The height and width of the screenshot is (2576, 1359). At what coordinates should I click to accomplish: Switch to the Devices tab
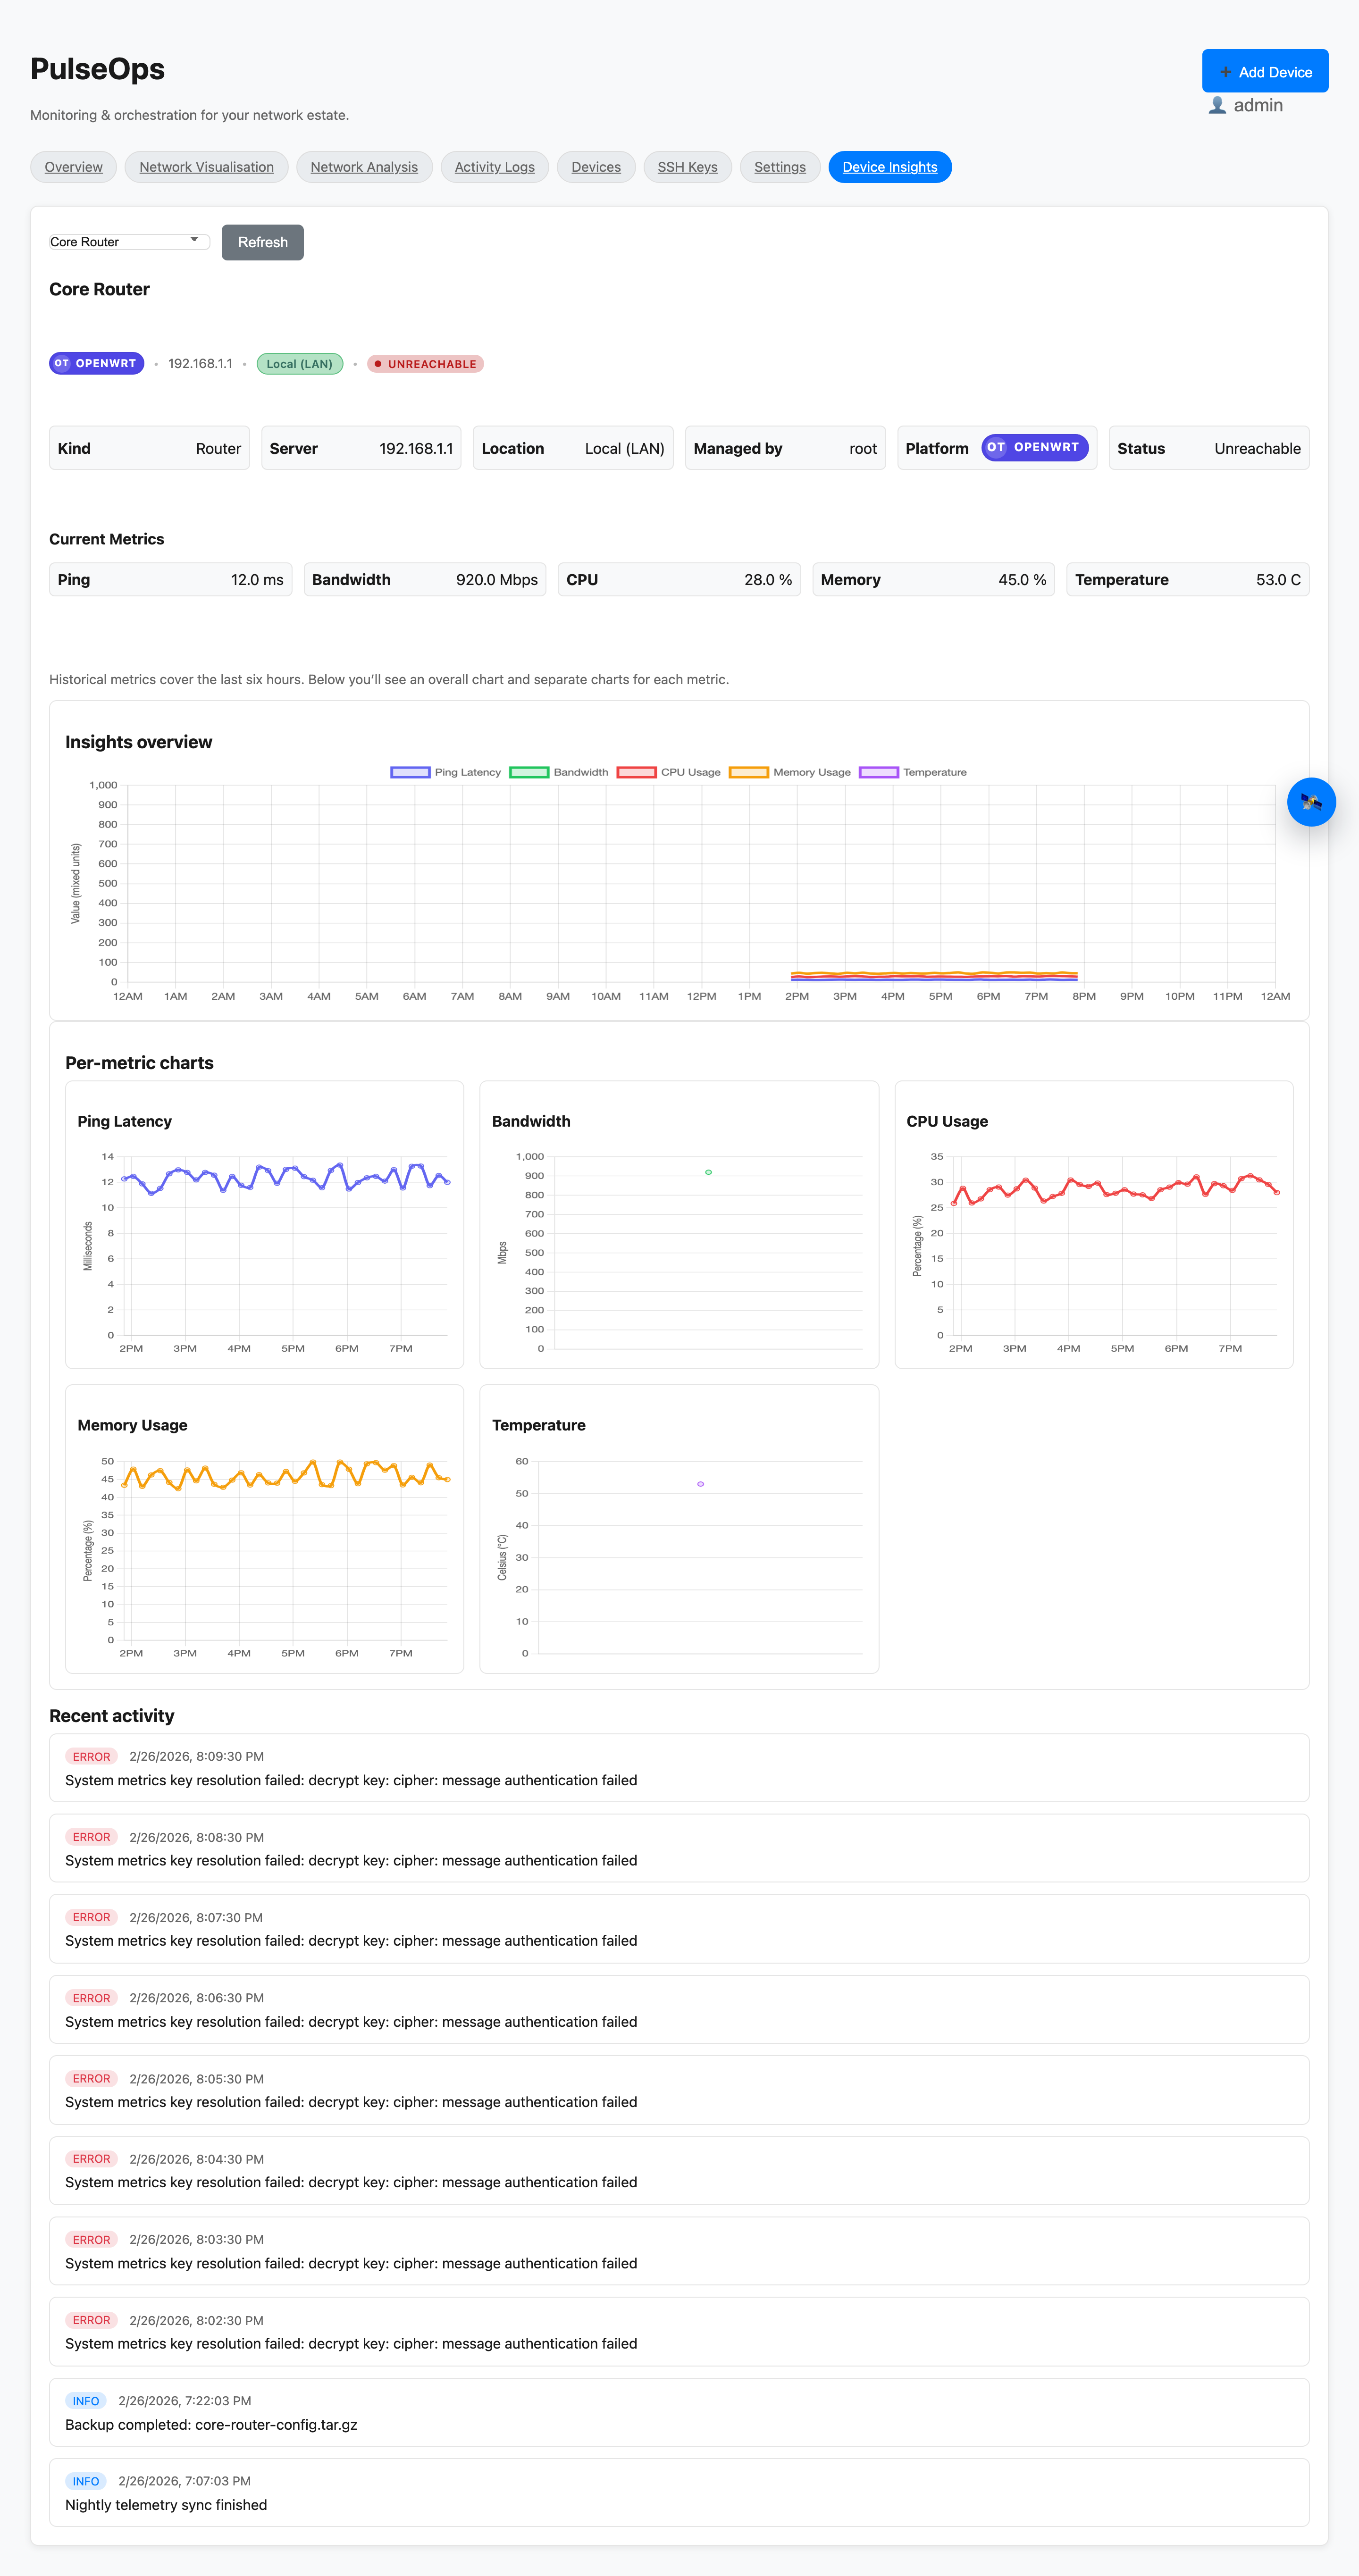596,167
